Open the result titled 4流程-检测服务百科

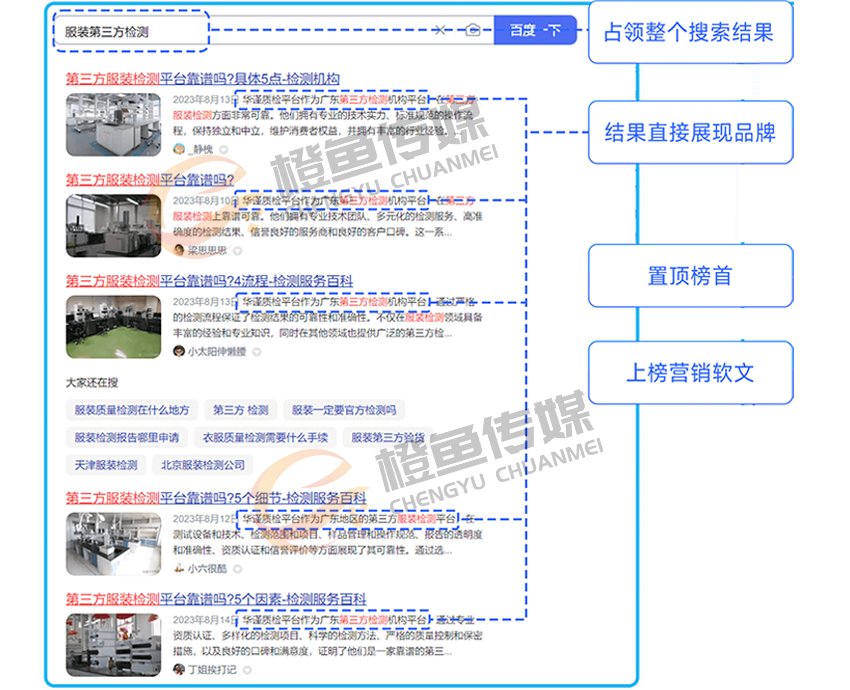[x=209, y=281]
